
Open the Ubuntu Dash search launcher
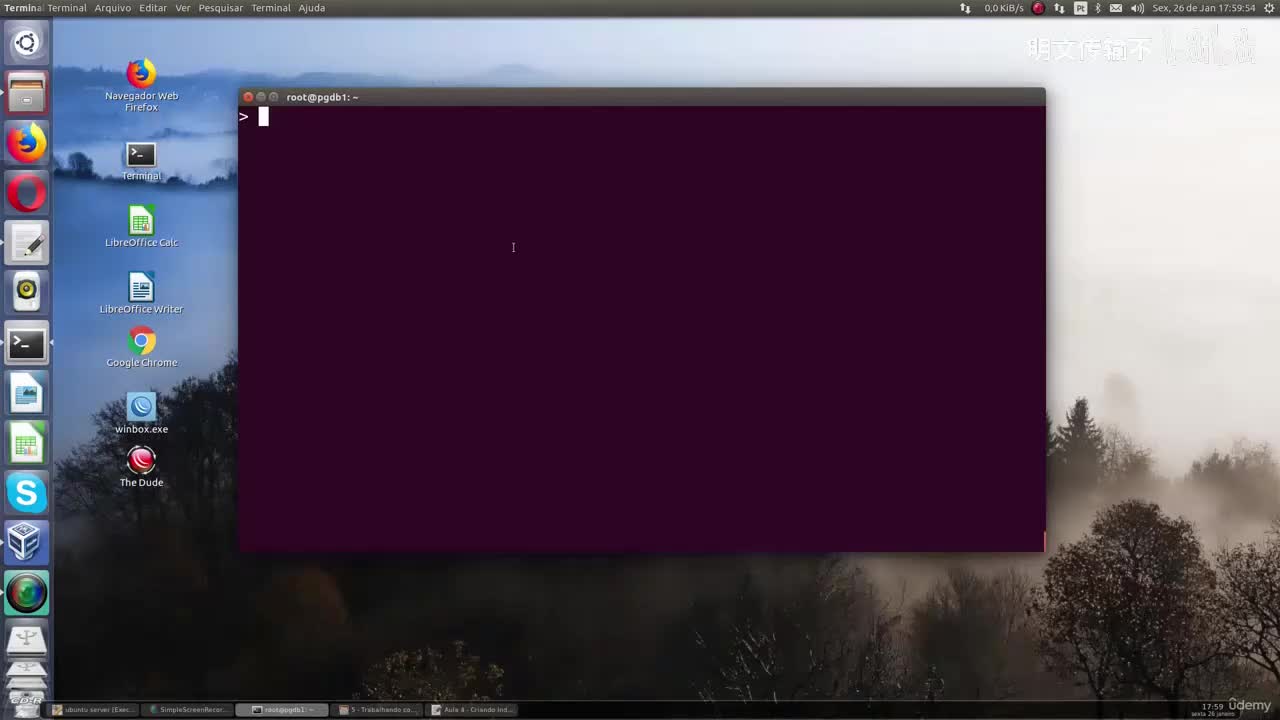(26, 43)
